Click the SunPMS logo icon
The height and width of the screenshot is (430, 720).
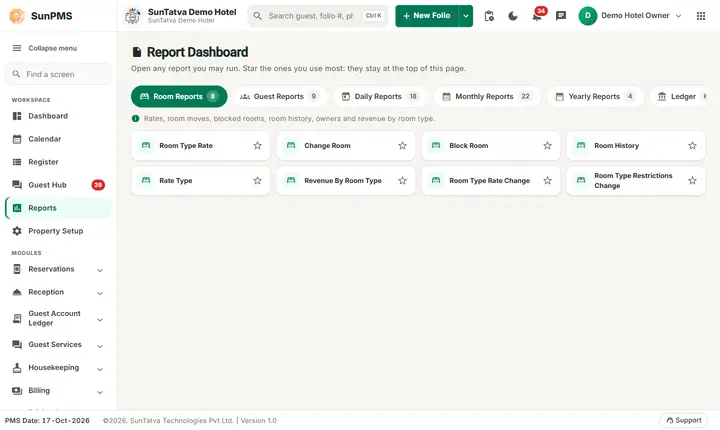tap(17, 16)
